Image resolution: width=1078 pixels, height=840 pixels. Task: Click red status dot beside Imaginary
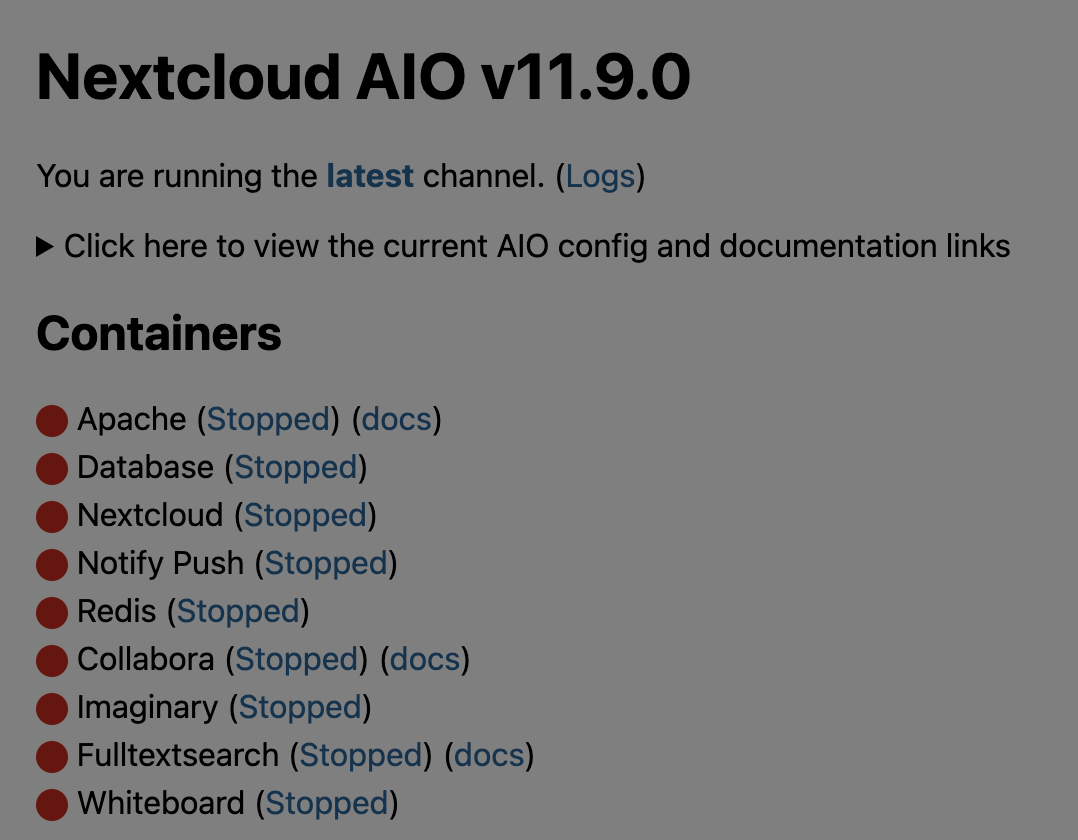pos(52,709)
